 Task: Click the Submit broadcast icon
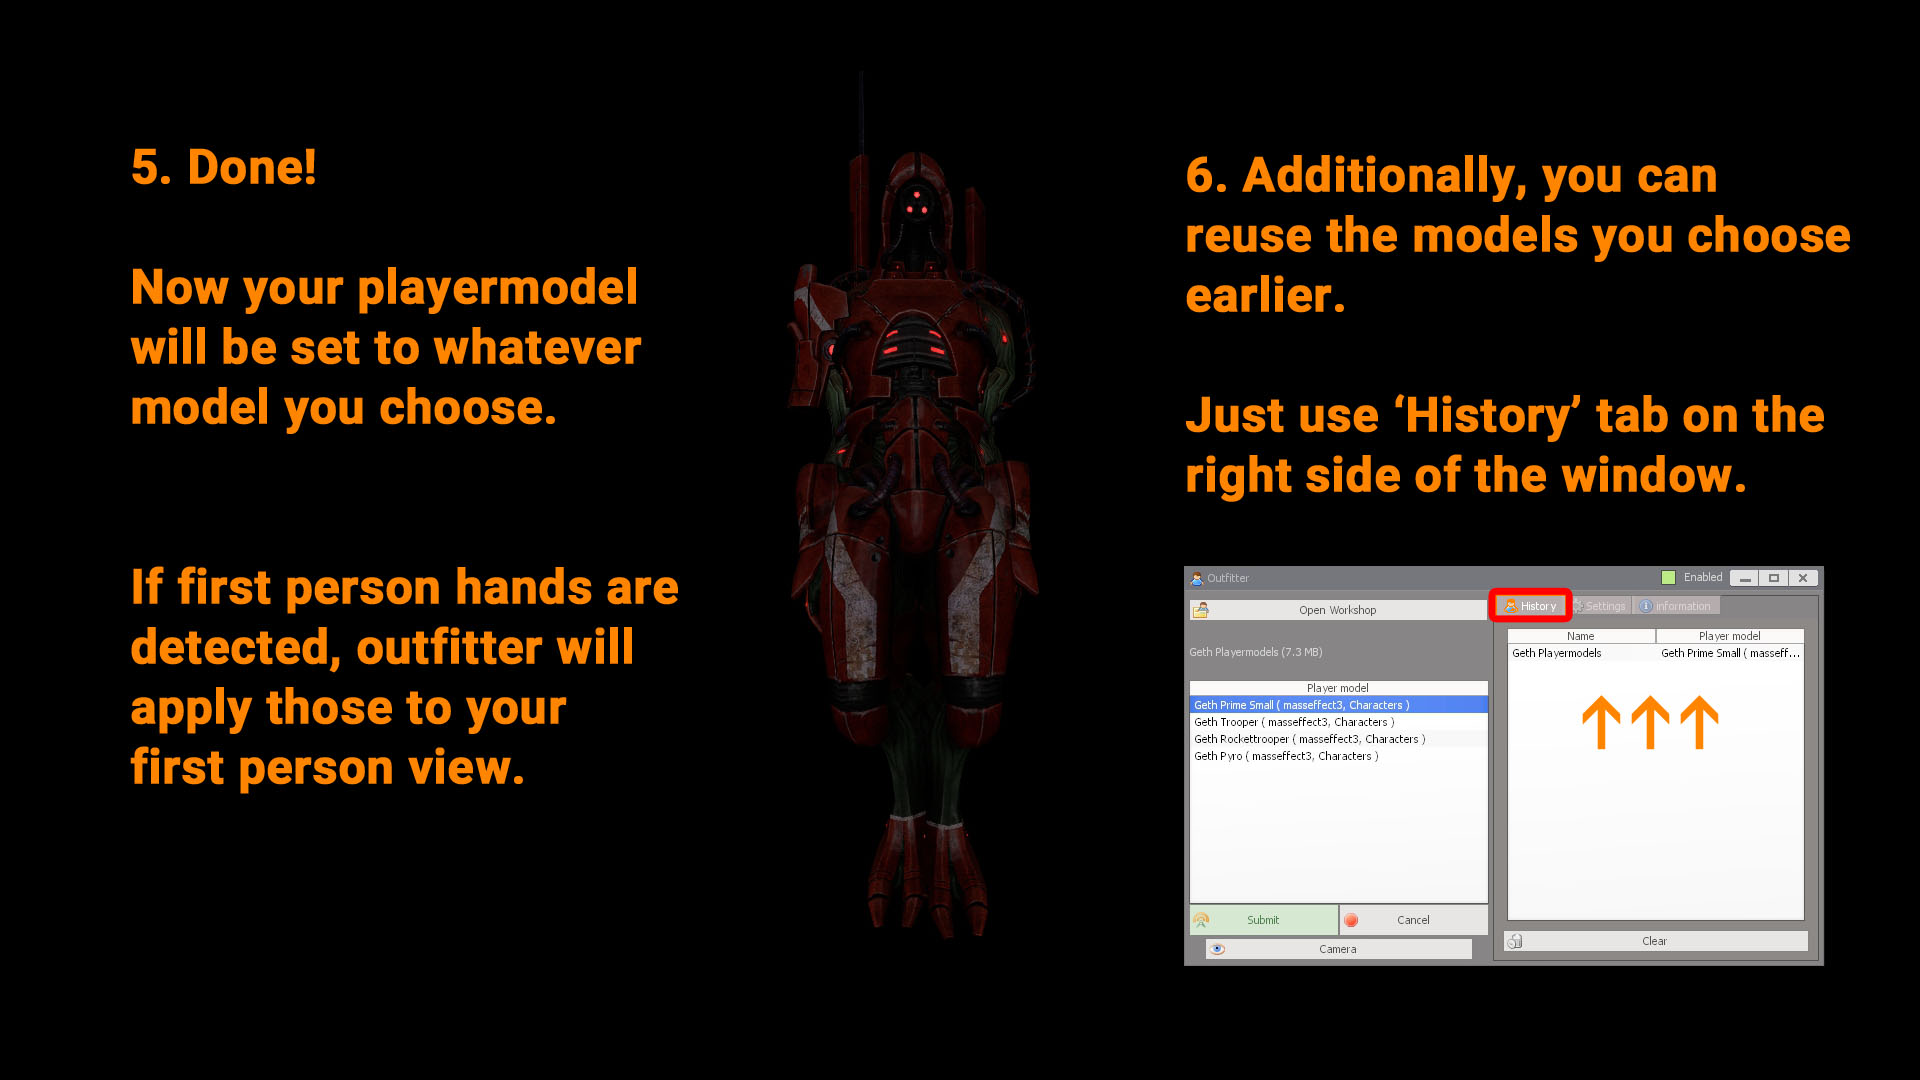1201,920
